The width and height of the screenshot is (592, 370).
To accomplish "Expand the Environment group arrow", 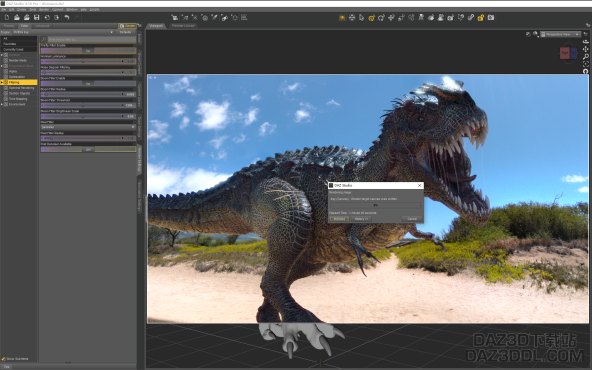I will (x=2, y=104).
